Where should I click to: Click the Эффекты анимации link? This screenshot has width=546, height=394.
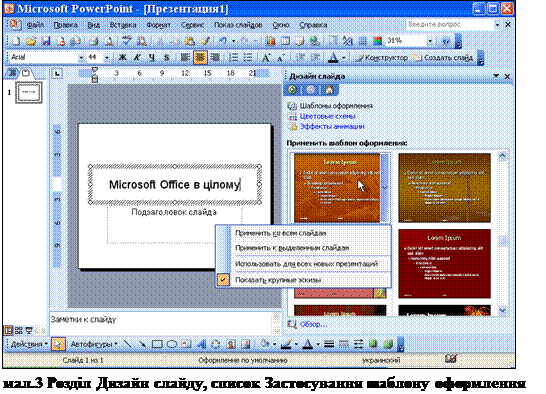(332, 126)
